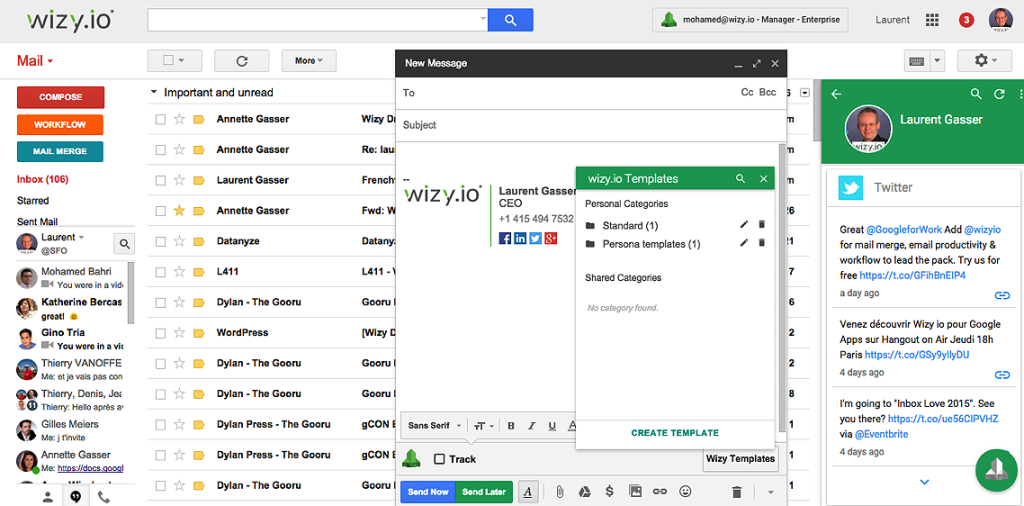Screen dimensions: 1024x506
Task: Collapse the Important and unread section
Action: (x=154, y=93)
